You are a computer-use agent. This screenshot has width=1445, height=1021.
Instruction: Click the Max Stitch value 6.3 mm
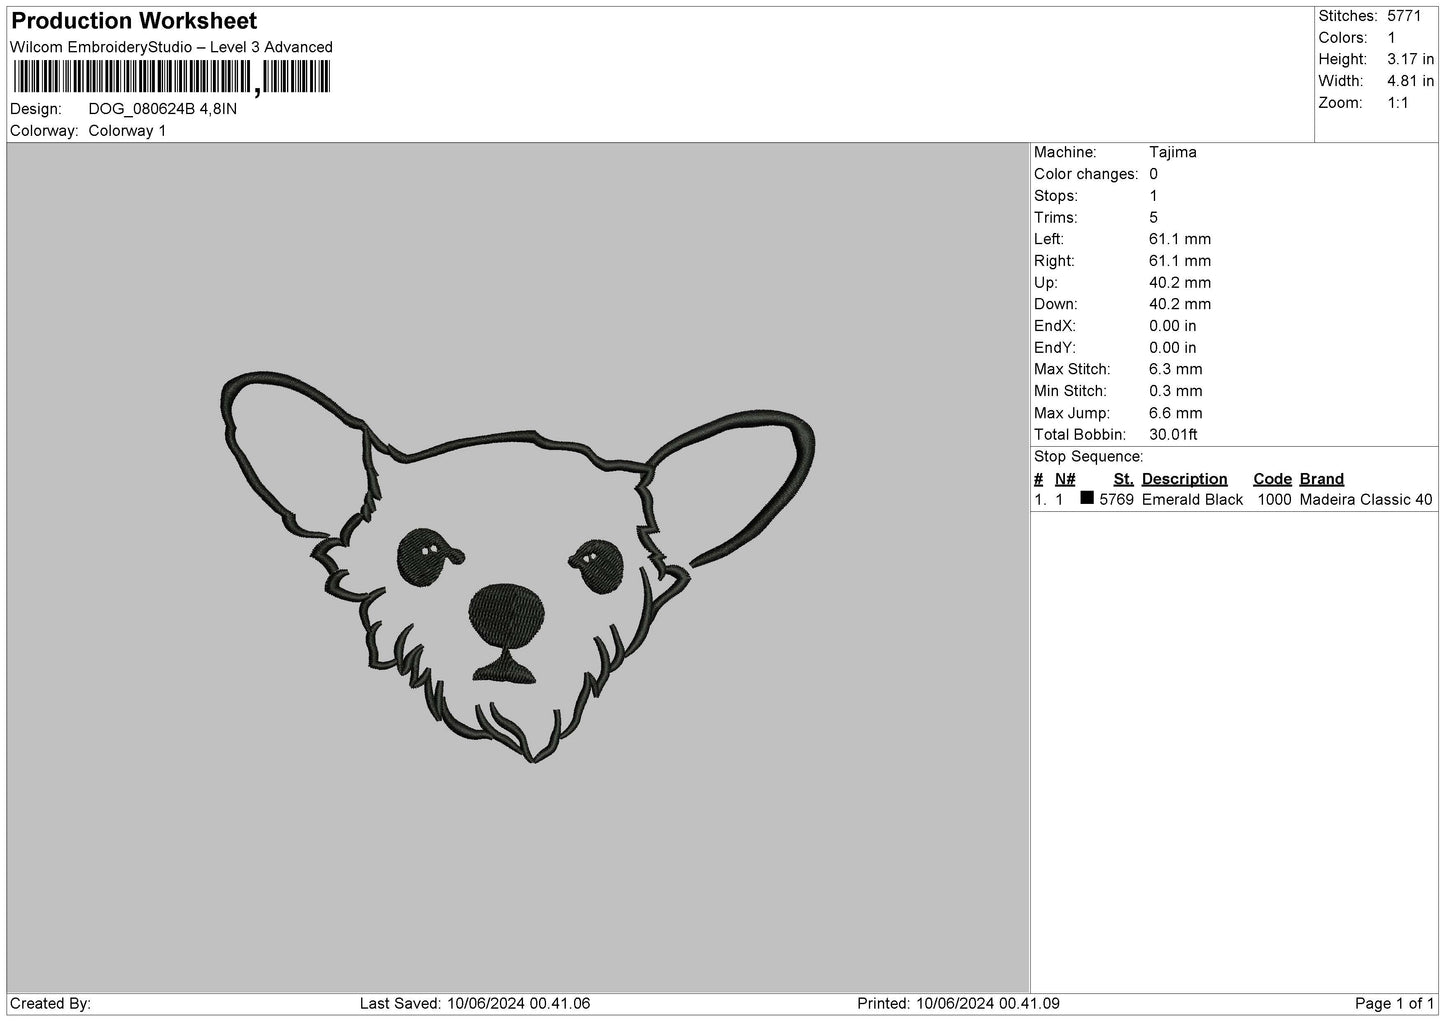tap(1176, 370)
